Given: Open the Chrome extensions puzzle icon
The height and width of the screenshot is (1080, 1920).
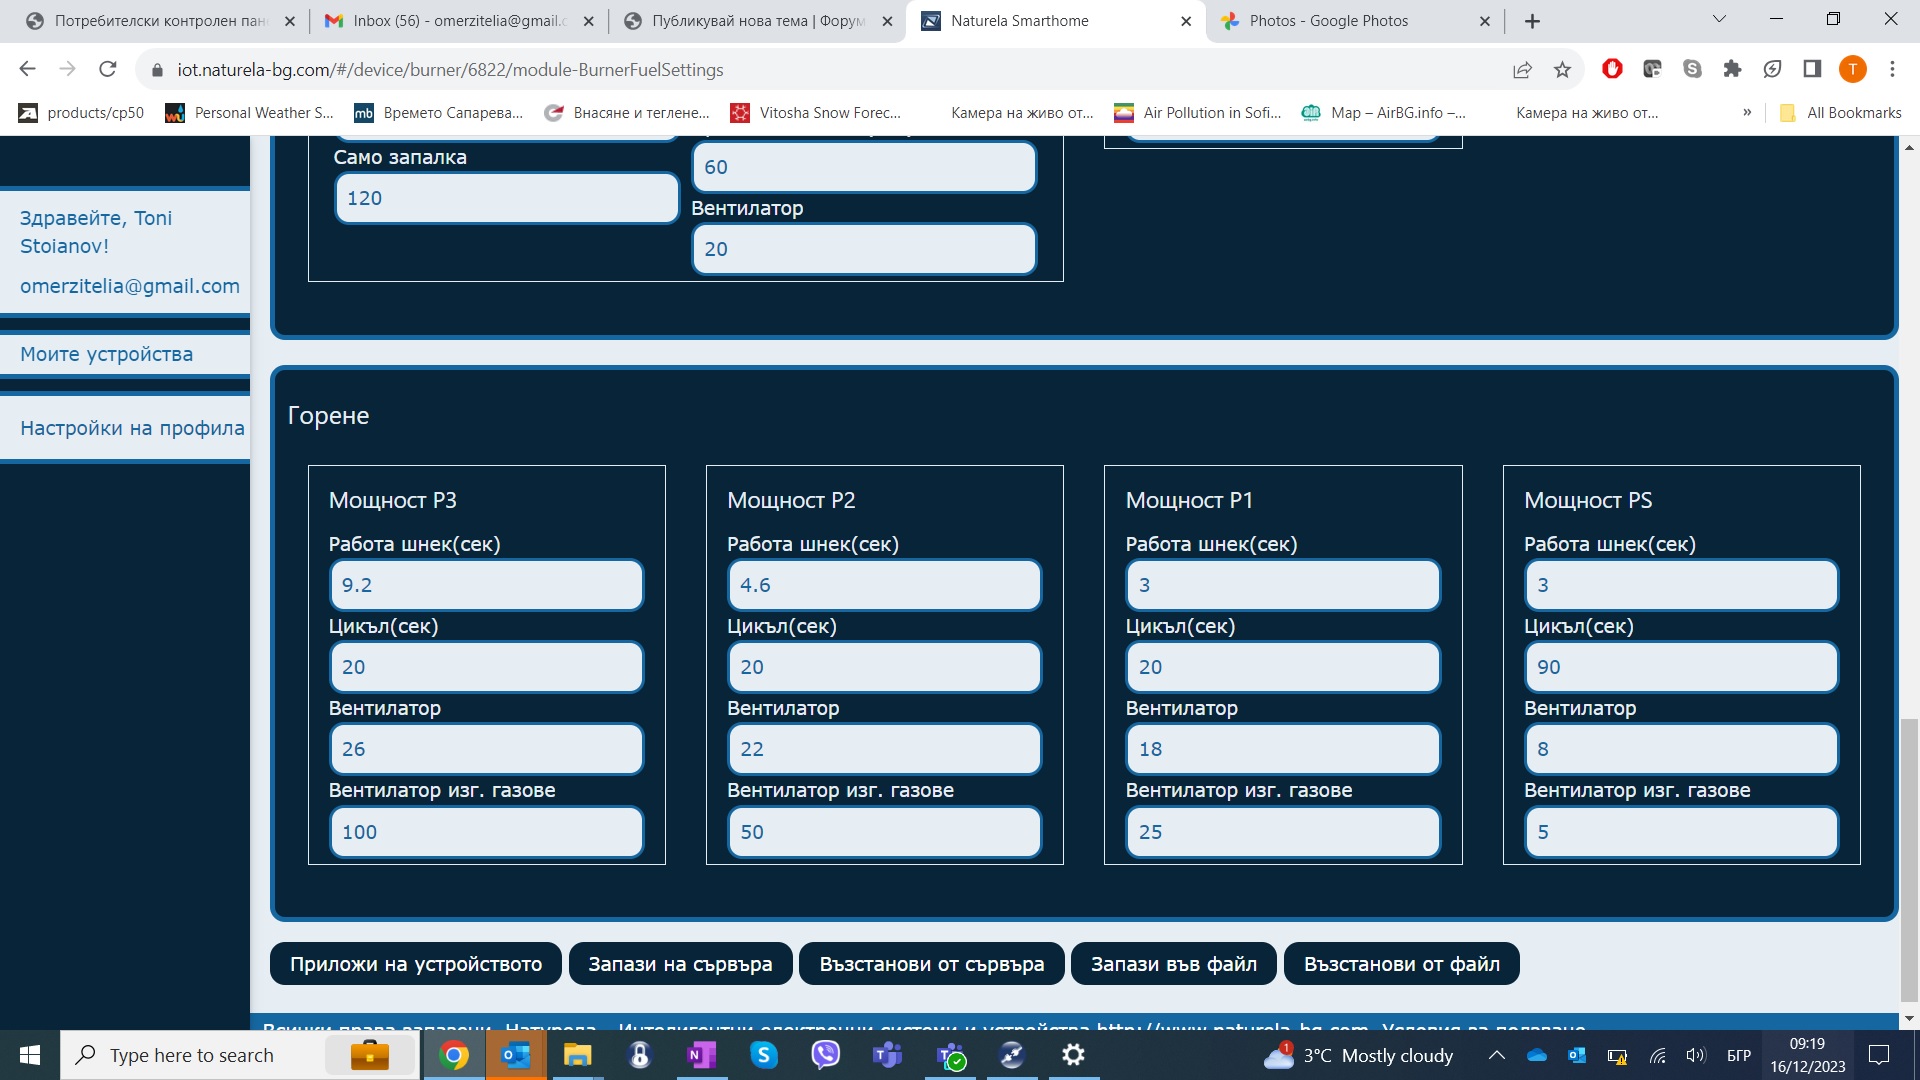Looking at the screenshot, I should coord(1732,69).
